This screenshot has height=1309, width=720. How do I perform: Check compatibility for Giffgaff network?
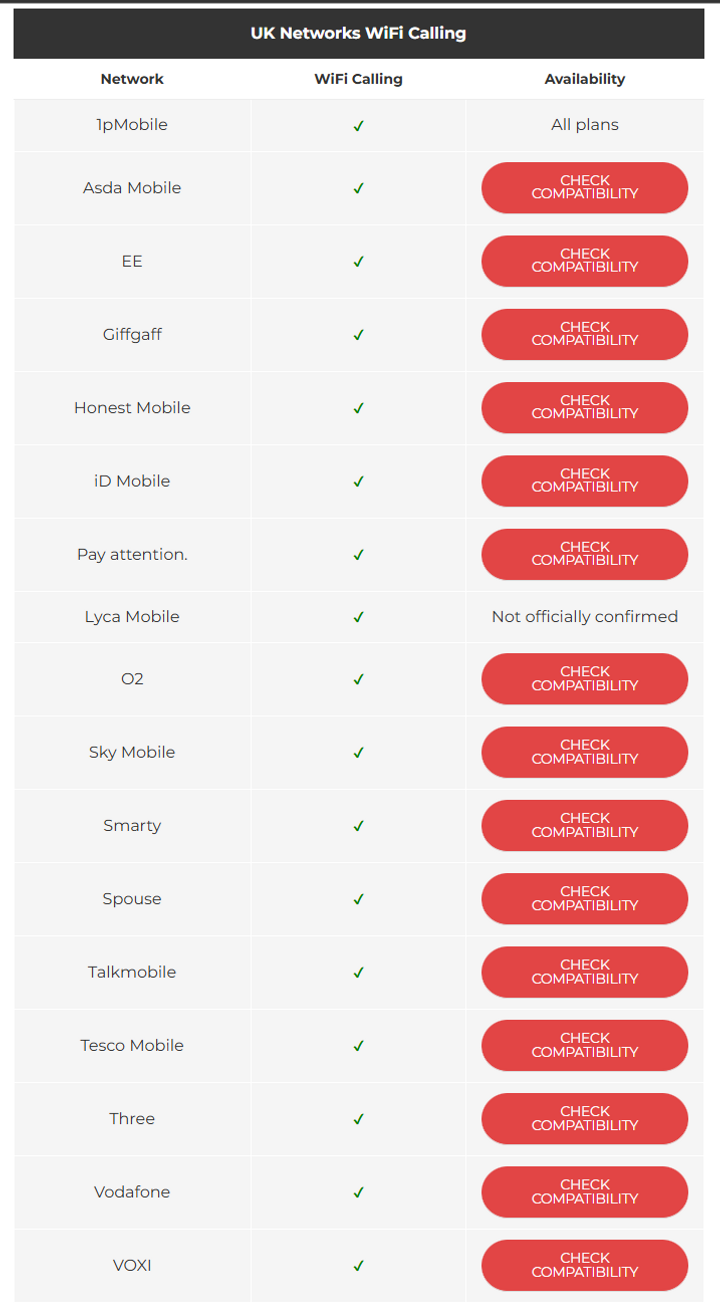coord(585,334)
